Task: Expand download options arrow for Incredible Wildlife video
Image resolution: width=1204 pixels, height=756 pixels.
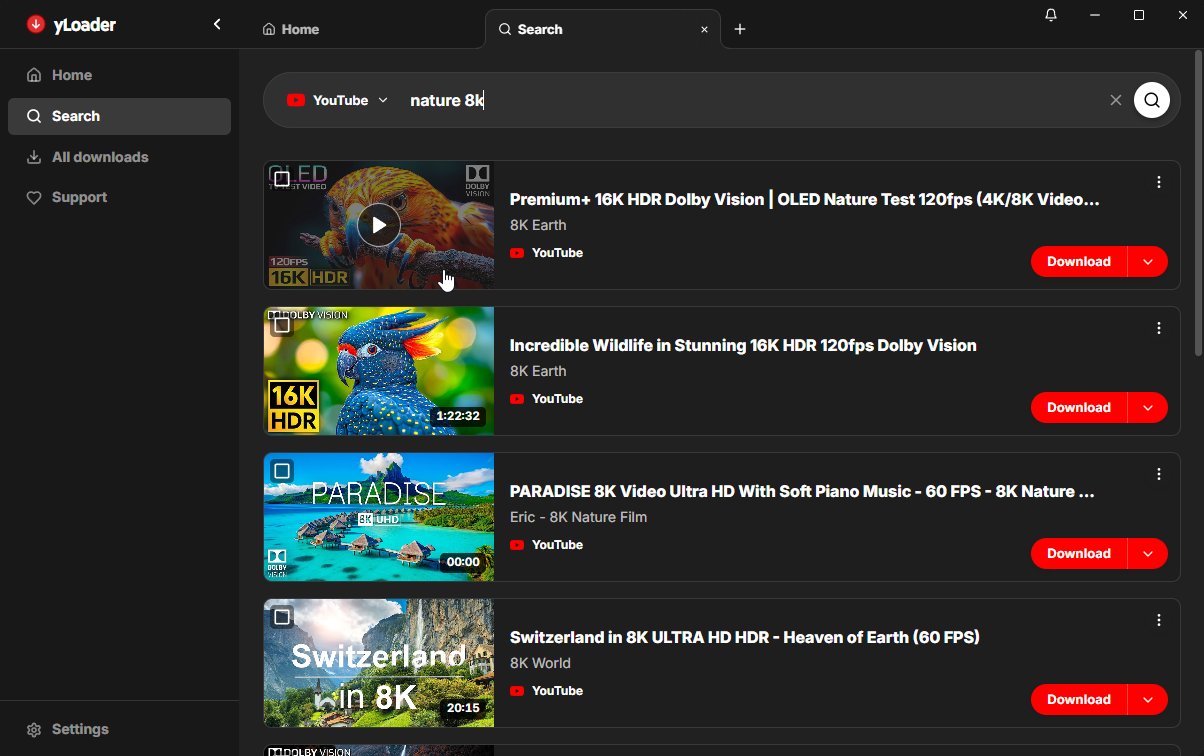Action: tap(1148, 408)
